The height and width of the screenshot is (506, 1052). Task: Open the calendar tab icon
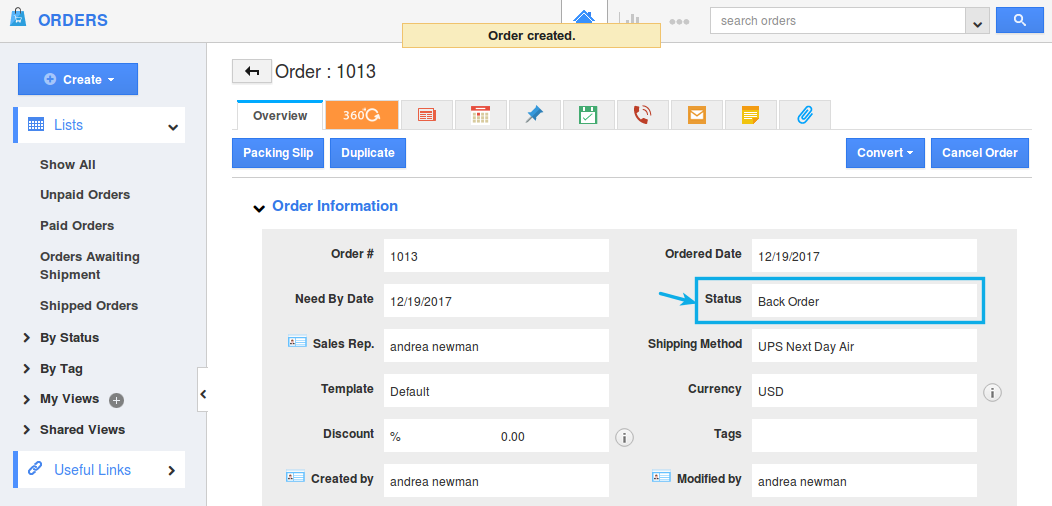[480, 115]
